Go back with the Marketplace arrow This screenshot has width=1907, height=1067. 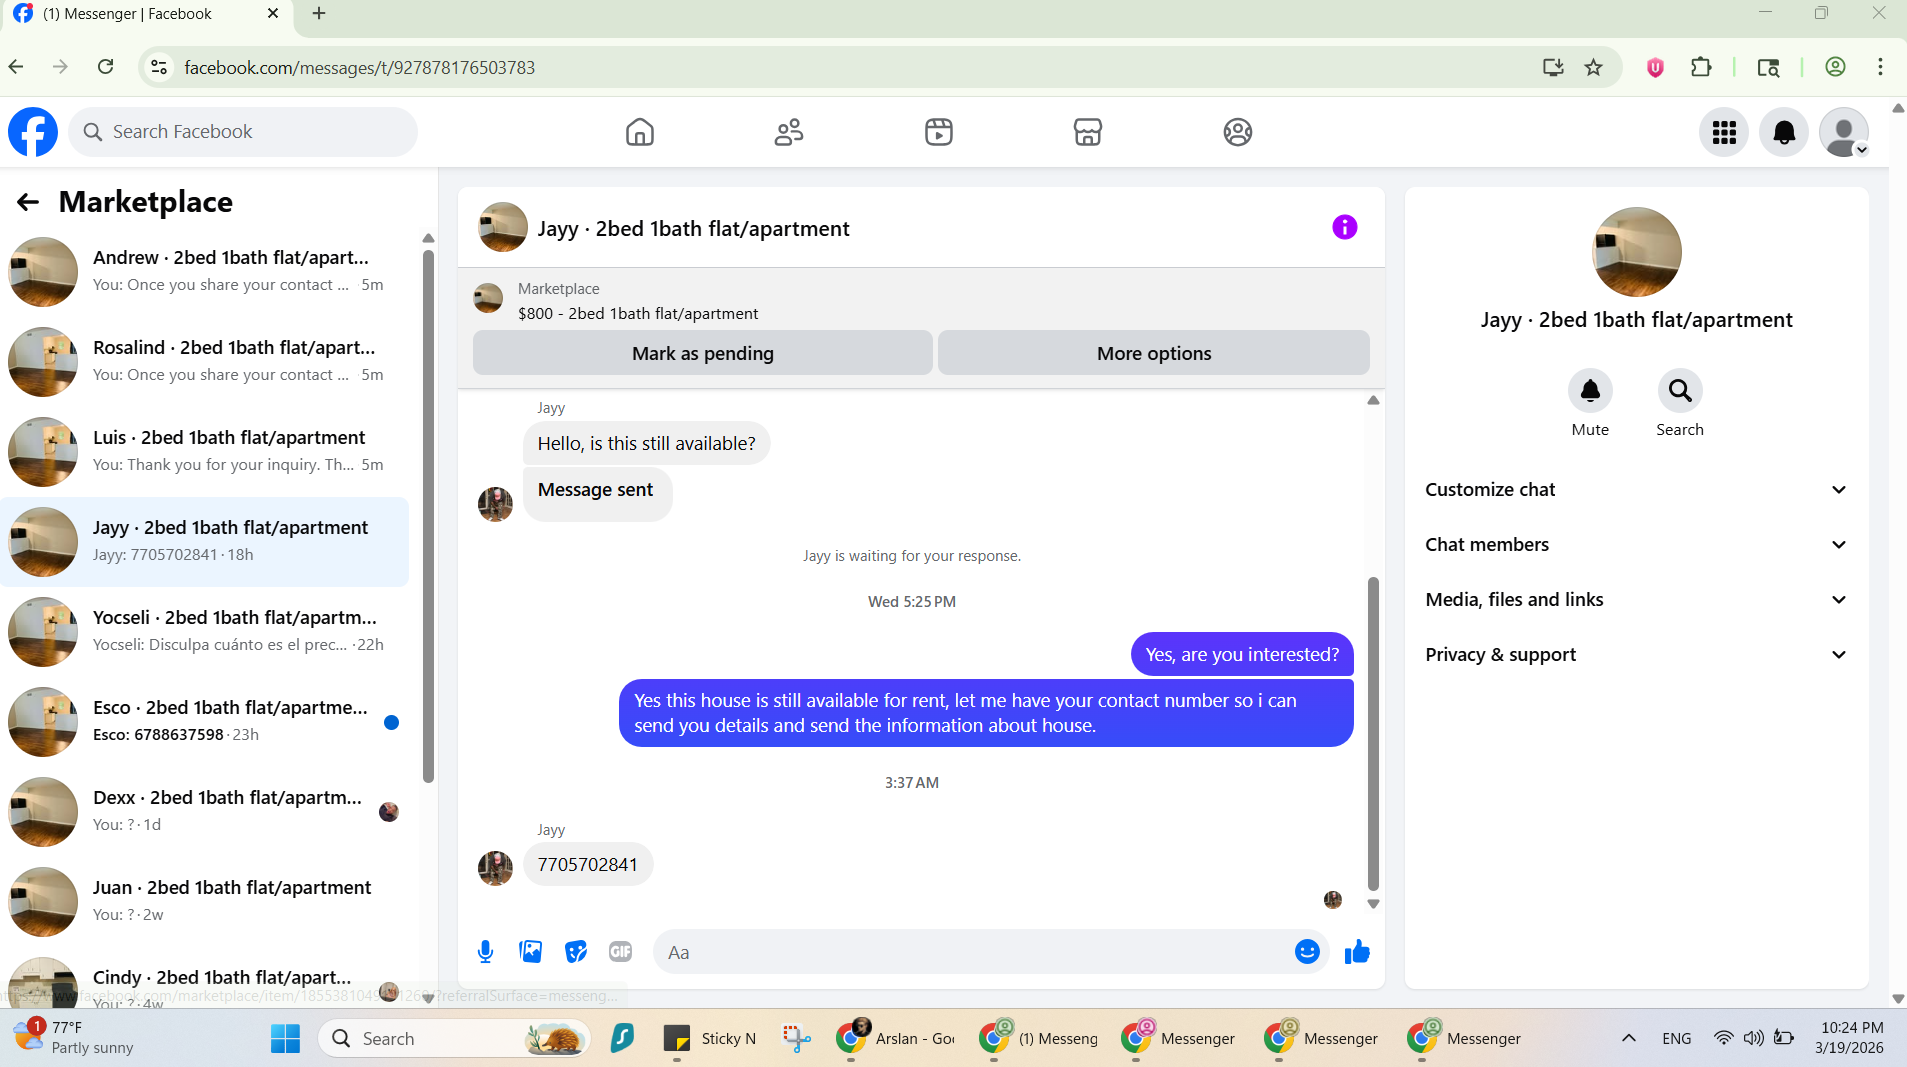point(28,202)
